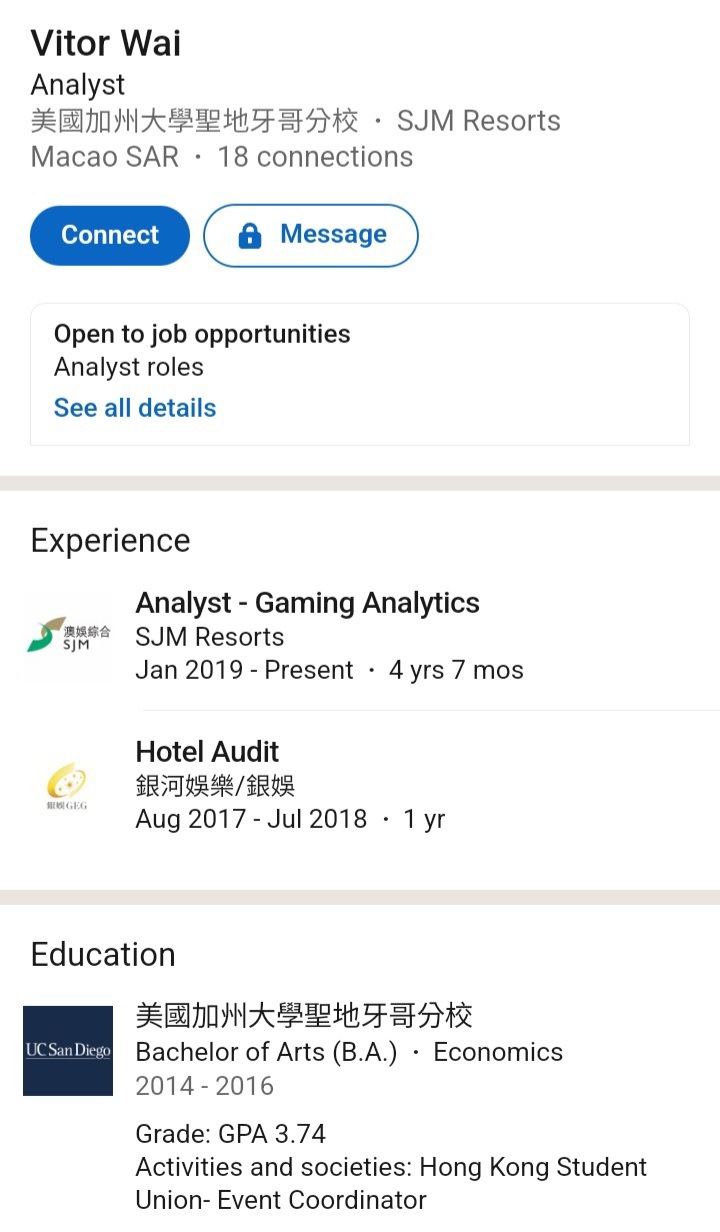Screen dimensions: 720x1232
Task: Click the Experience section heading
Action: click(110, 541)
